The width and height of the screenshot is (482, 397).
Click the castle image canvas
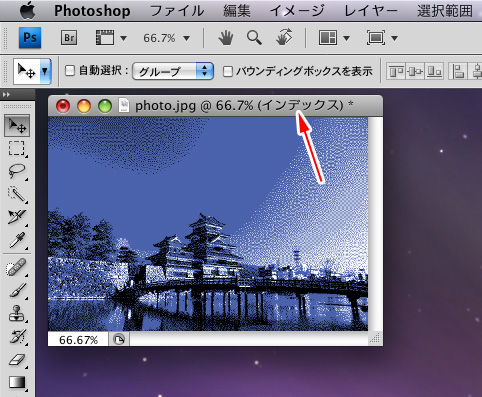click(x=208, y=224)
